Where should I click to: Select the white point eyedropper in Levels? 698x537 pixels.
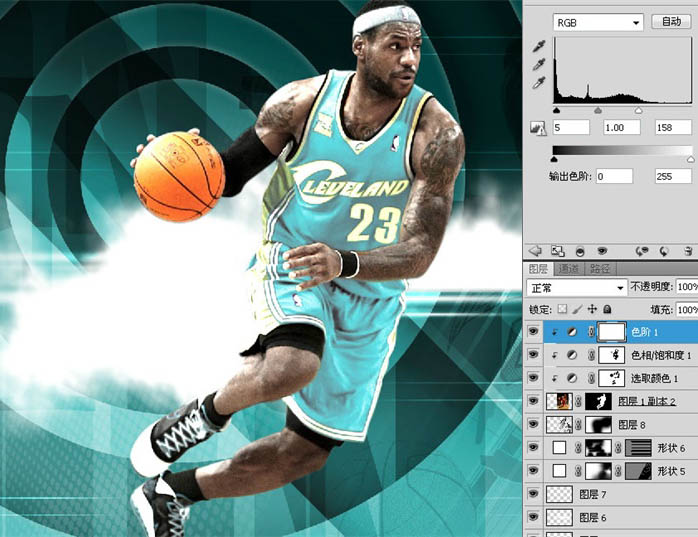pyautogui.click(x=539, y=83)
